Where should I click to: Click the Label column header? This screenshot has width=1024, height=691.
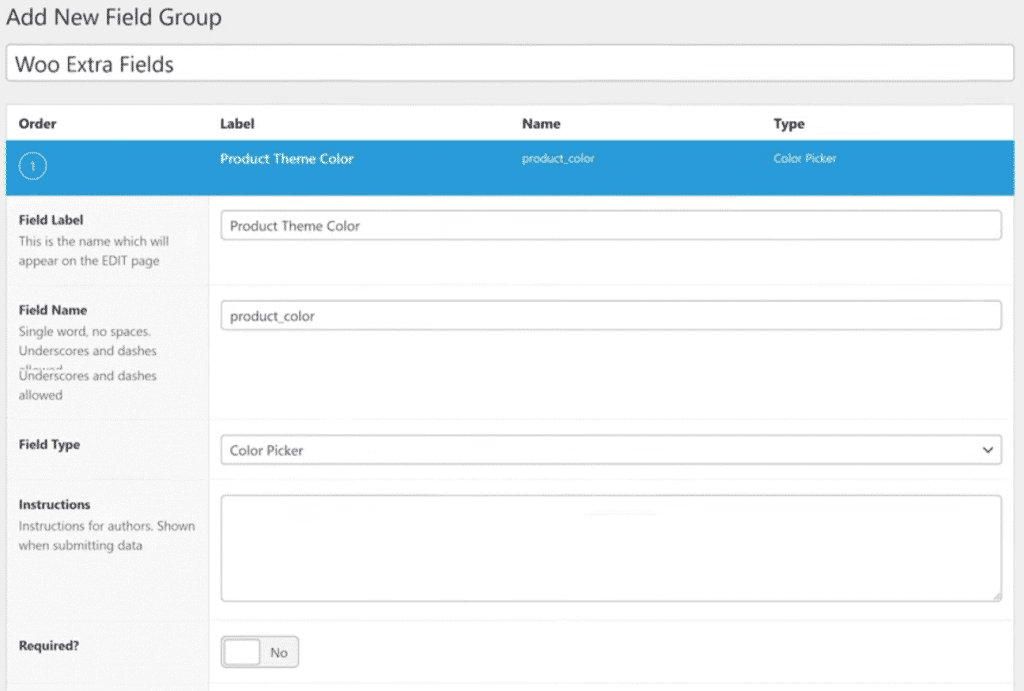coord(237,124)
